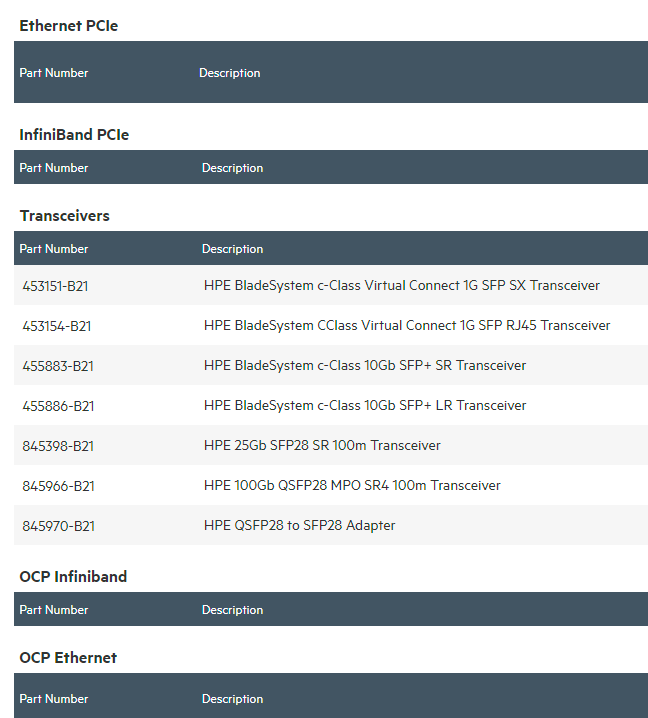Click the QSFP28 to SFP28 Adapter row
Viewport: 648px width, 718px height.
(x=331, y=525)
